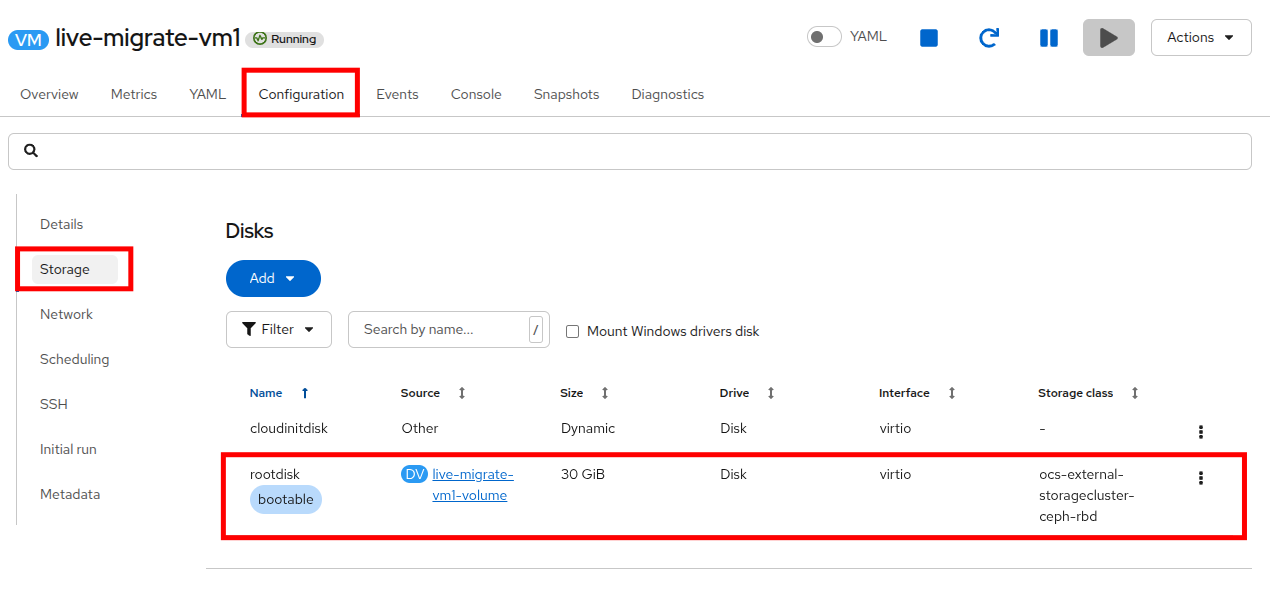Select Scheduling in the configuration sidebar
Viewport: 1270px width, 591px height.
[x=75, y=359]
